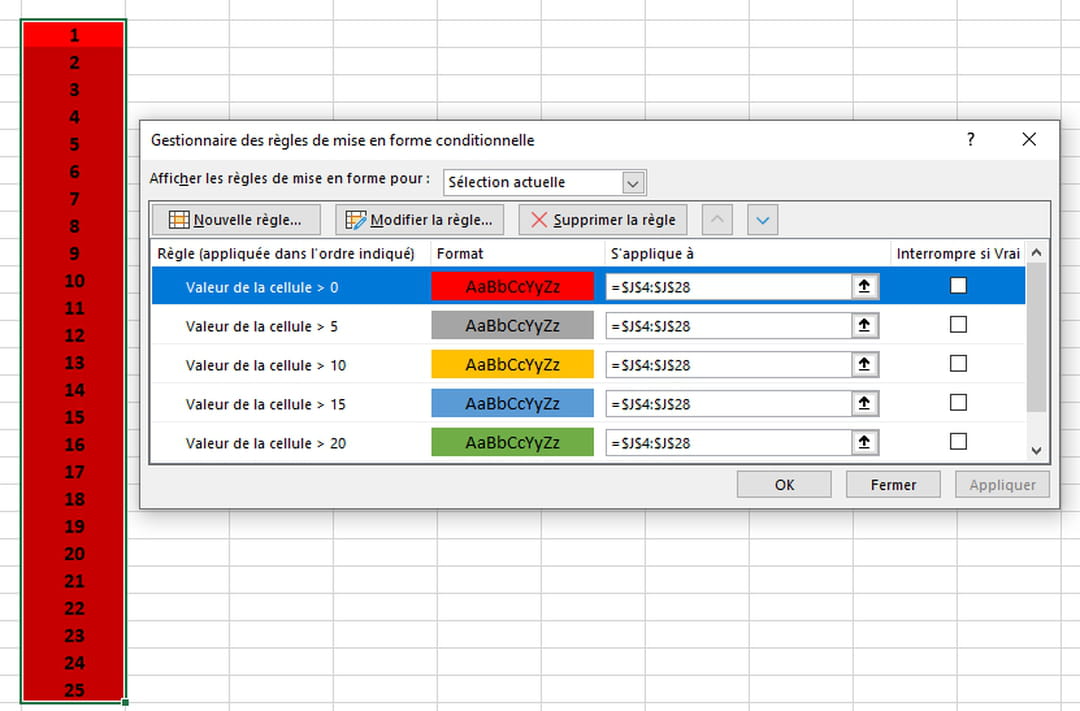Check Interrompre si Vrai for rule > 0
Viewport: 1080px width, 711px height.
[958, 285]
